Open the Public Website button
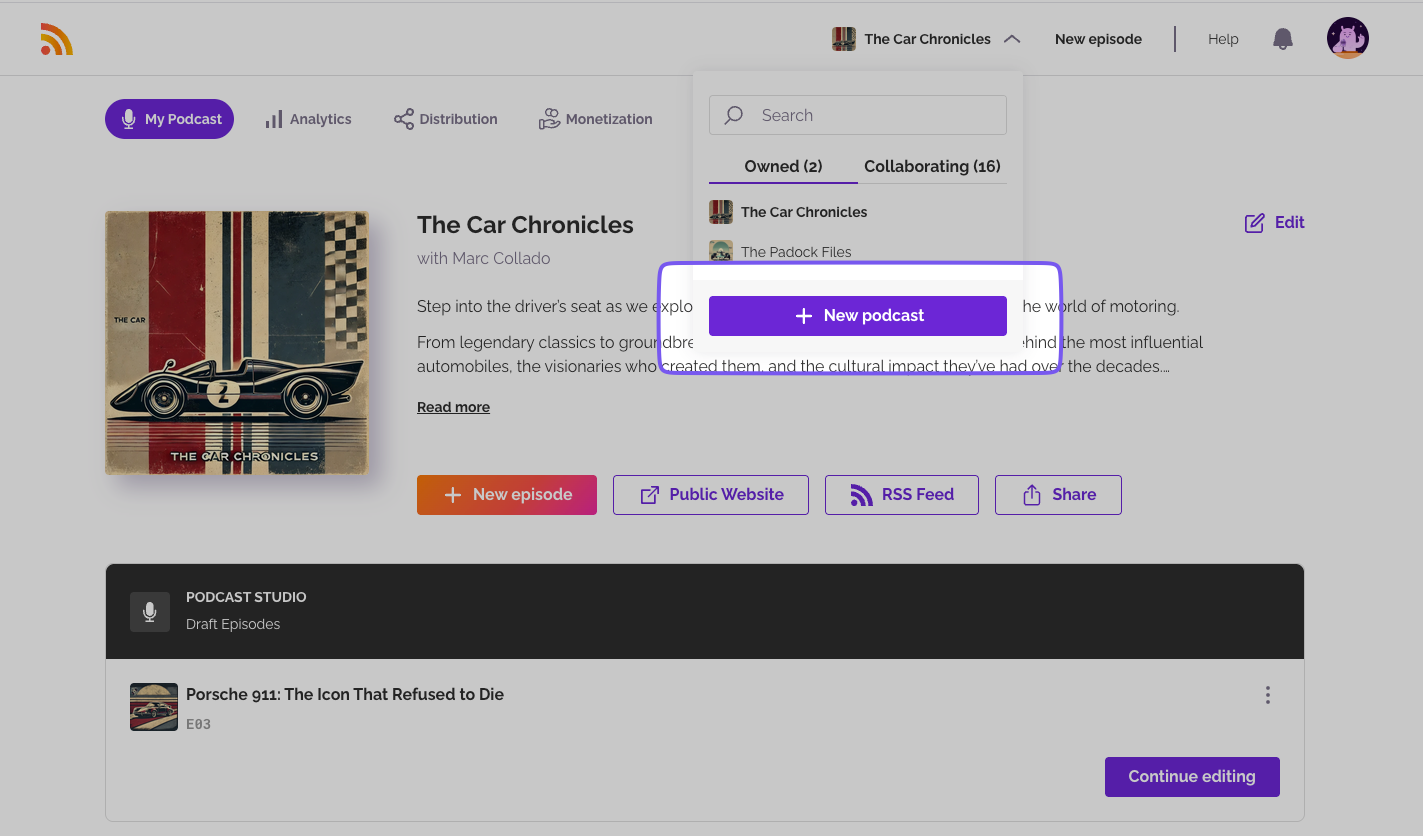Image resolution: width=1423 pixels, height=836 pixels. point(711,495)
